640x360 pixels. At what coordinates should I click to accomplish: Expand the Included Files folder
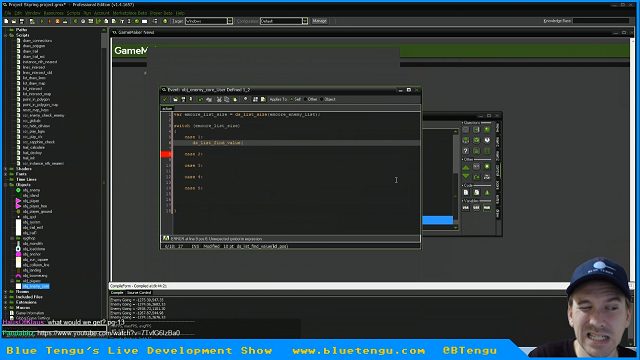pyautogui.click(x=6, y=297)
